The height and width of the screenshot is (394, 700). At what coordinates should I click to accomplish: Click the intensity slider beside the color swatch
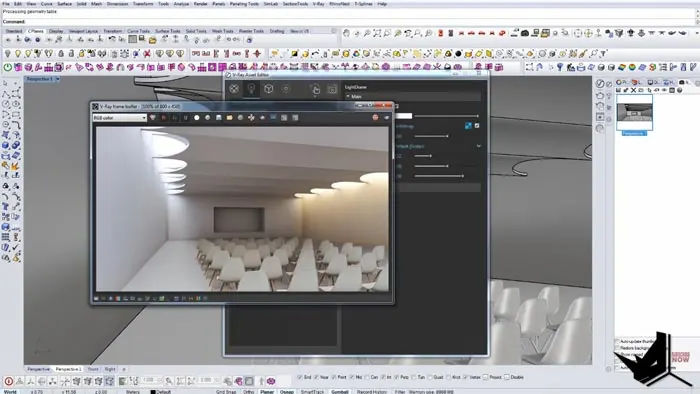[x=446, y=116]
